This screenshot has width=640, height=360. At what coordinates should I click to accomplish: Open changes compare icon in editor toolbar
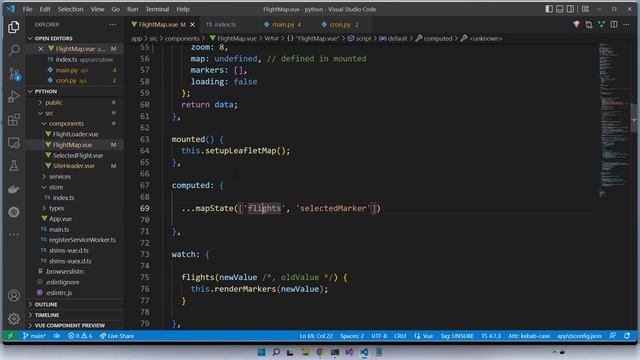click(589, 25)
